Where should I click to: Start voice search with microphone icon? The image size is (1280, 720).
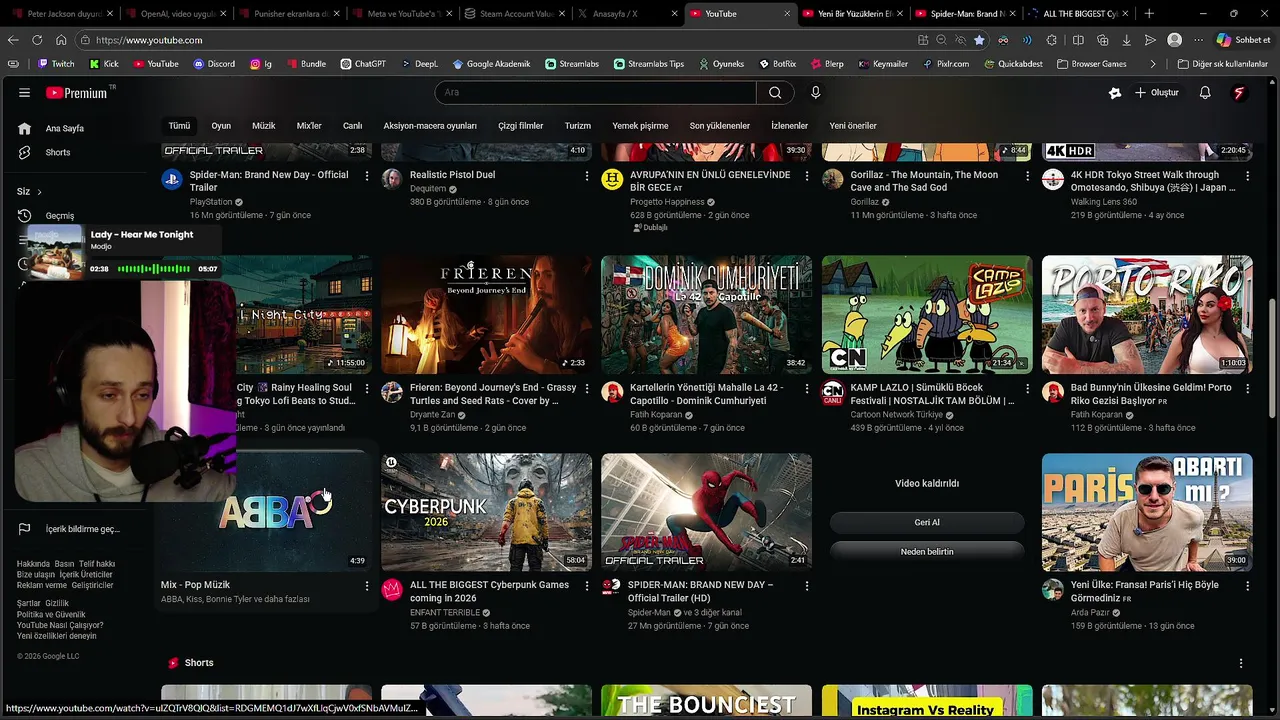click(815, 92)
